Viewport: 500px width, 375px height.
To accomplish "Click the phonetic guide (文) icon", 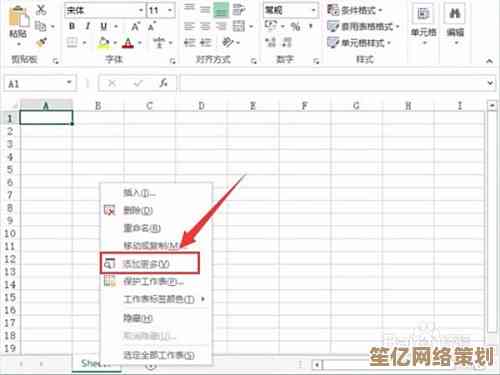I will pyautogui.click(x=159, y=43).
